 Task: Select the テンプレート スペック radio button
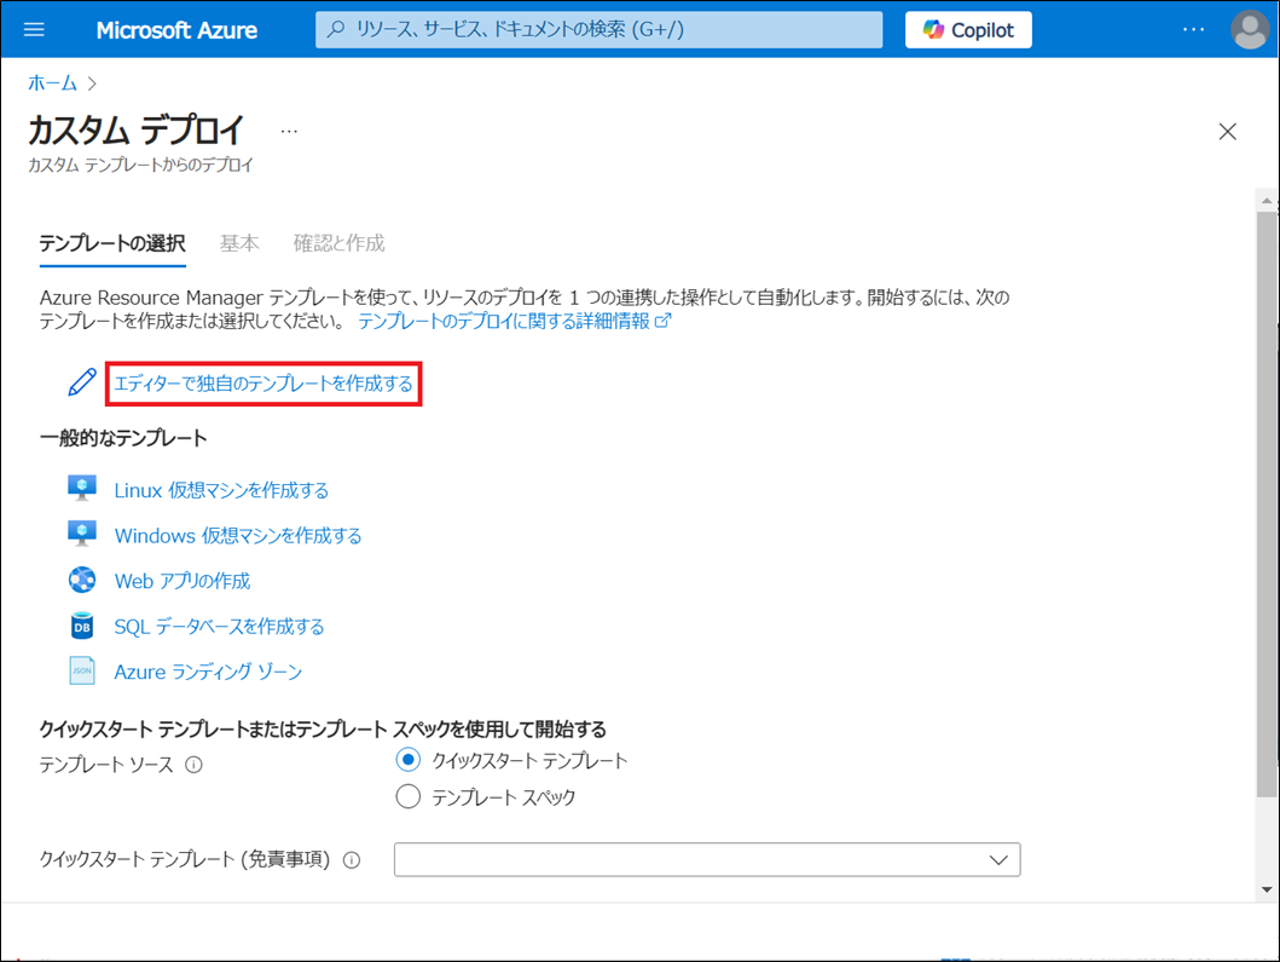coord(408,797)
